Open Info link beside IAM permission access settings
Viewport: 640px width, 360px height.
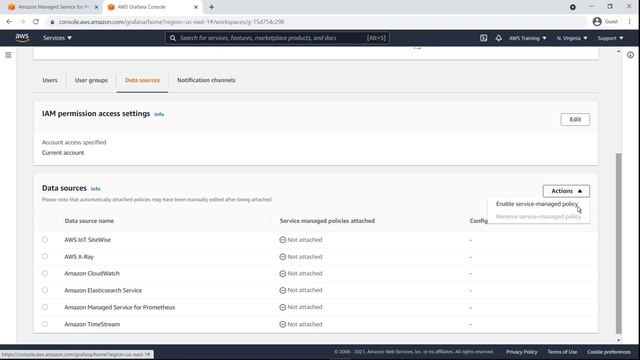[159, 114]
